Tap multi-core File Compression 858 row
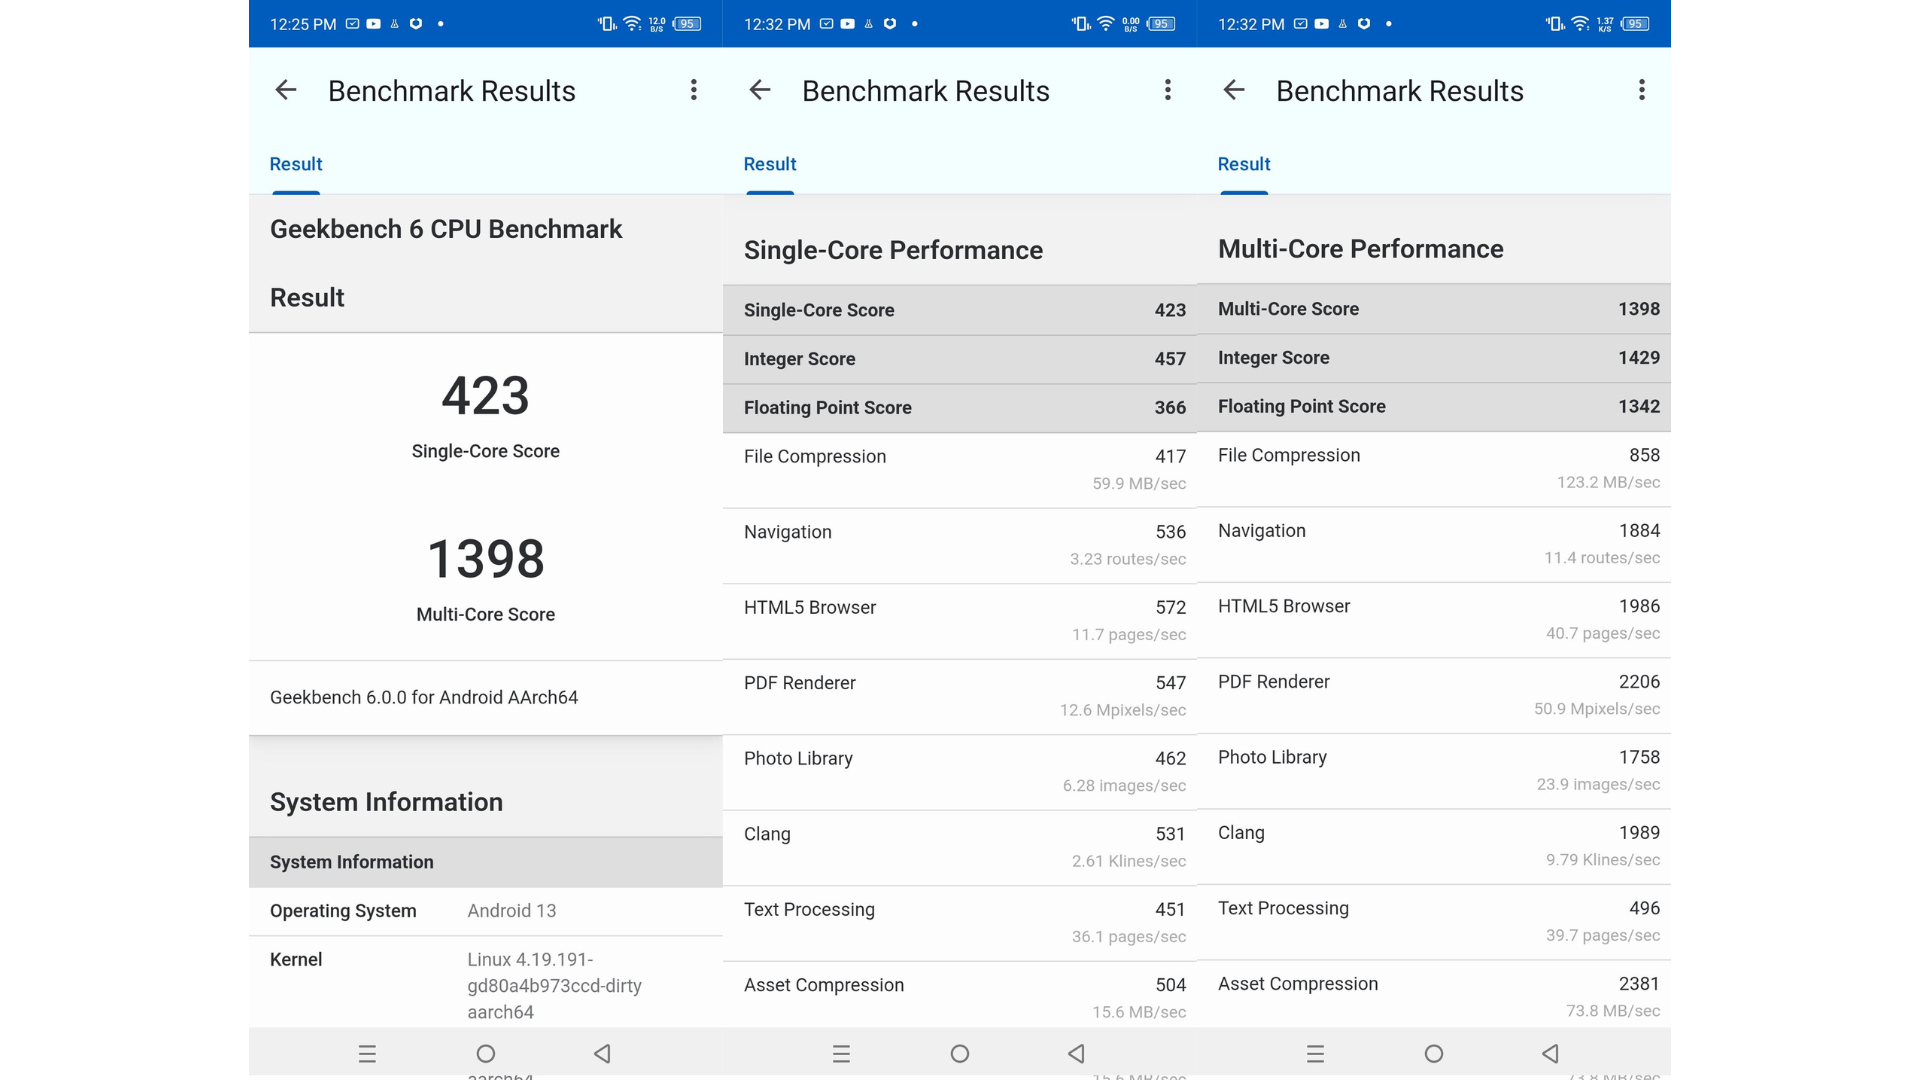The image size is (1920, 1080). (x=1434, y=469)
